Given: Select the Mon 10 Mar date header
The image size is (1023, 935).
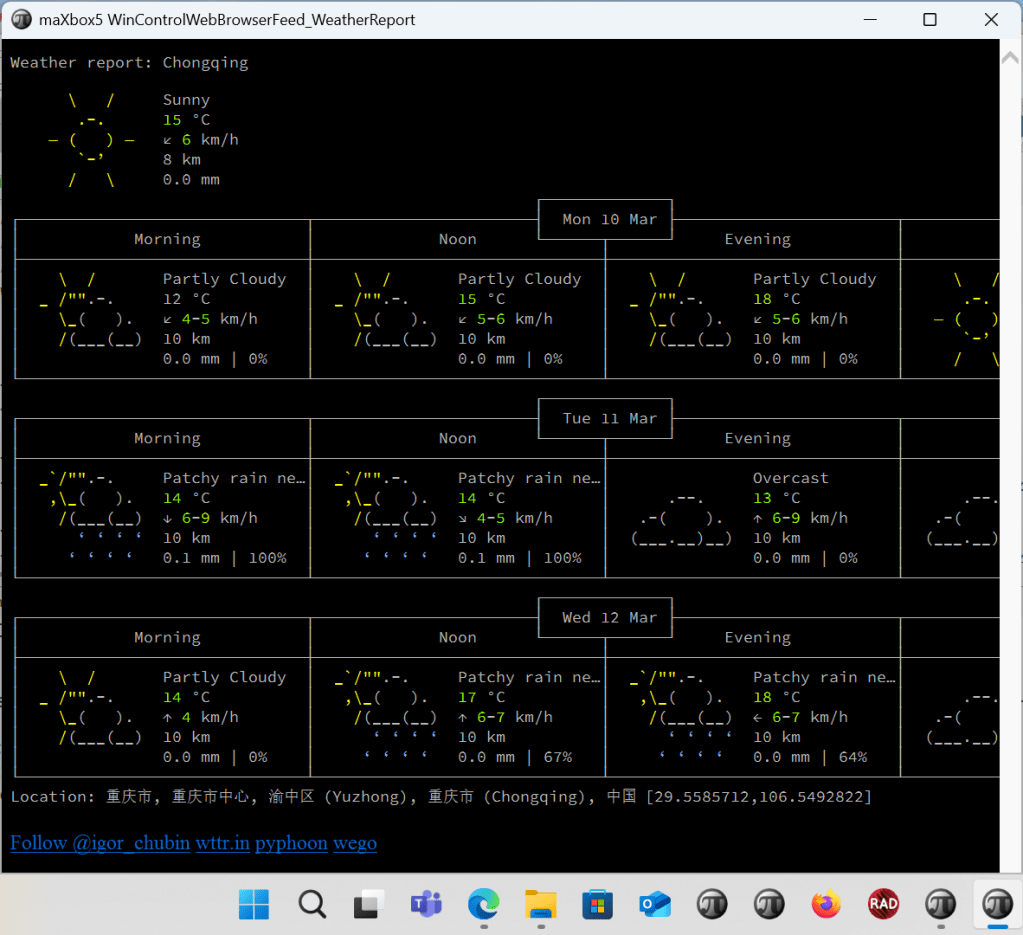Looking at the screenshot, I should point(604,220).
